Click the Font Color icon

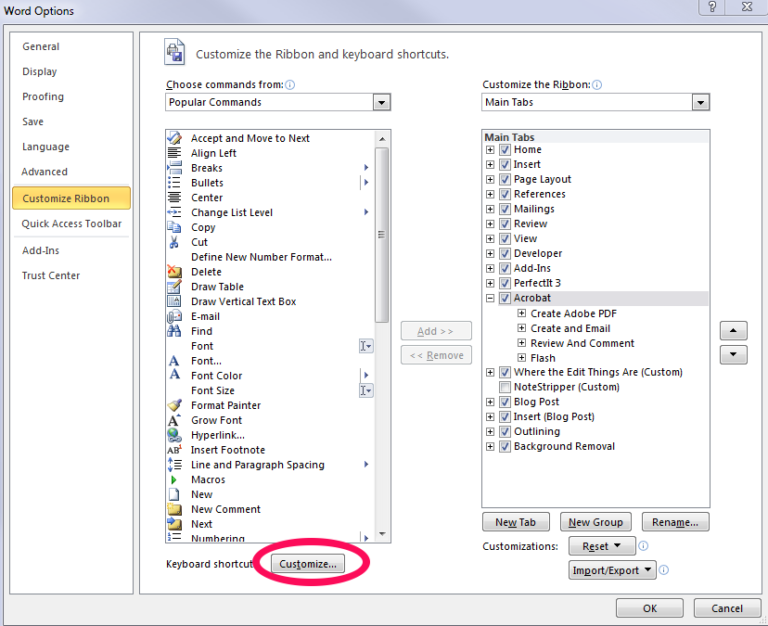pos(174,375)
